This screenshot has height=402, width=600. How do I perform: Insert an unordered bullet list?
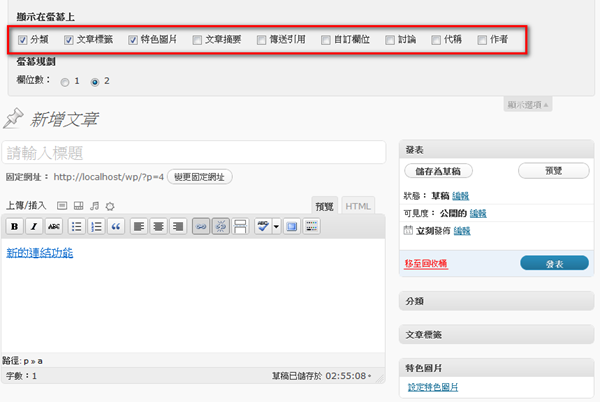click(76, 226)
